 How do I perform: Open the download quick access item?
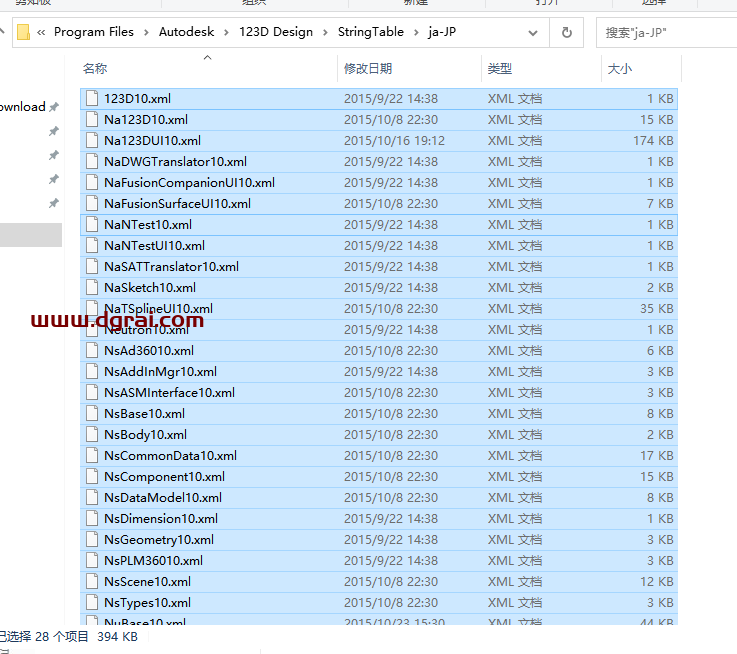coord(23,107)
